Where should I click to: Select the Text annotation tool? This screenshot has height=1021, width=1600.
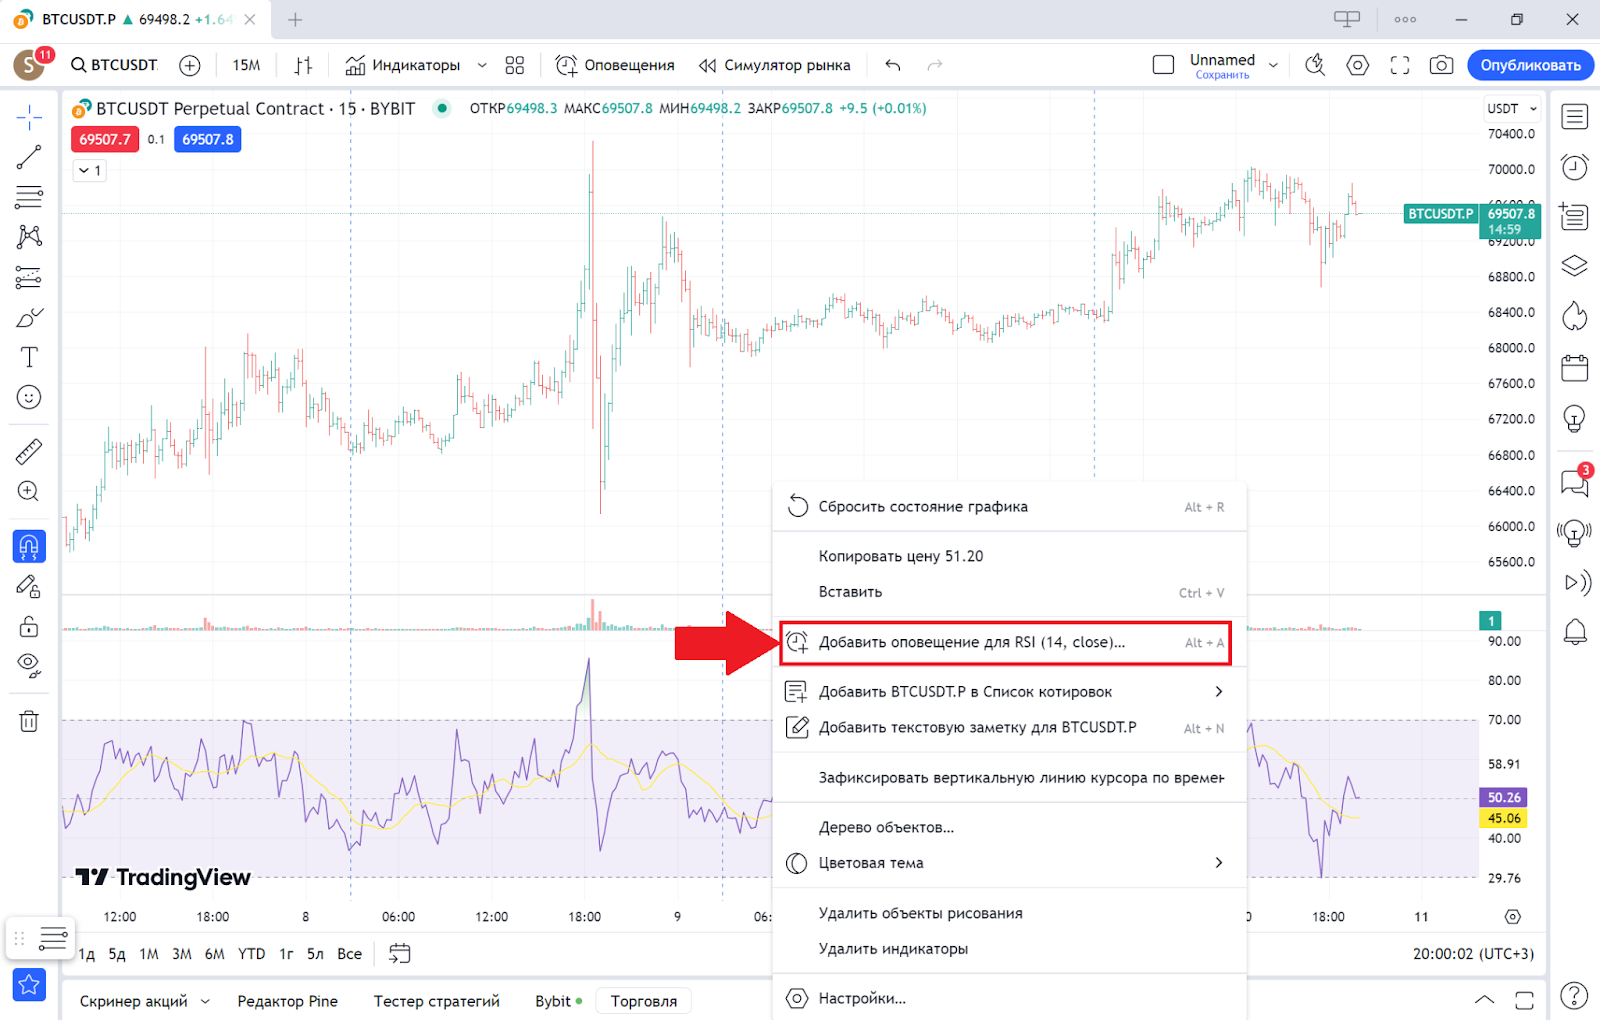[29, 357]
